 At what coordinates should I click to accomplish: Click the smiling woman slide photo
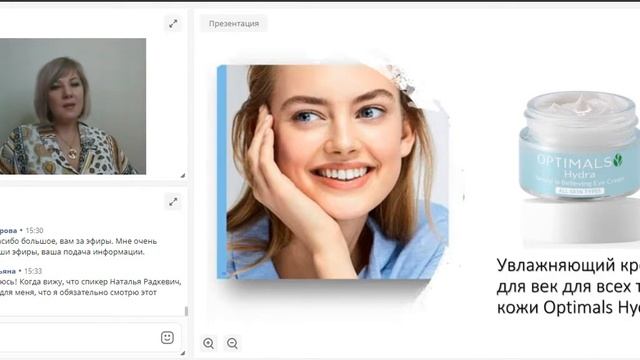pos(333,172)
